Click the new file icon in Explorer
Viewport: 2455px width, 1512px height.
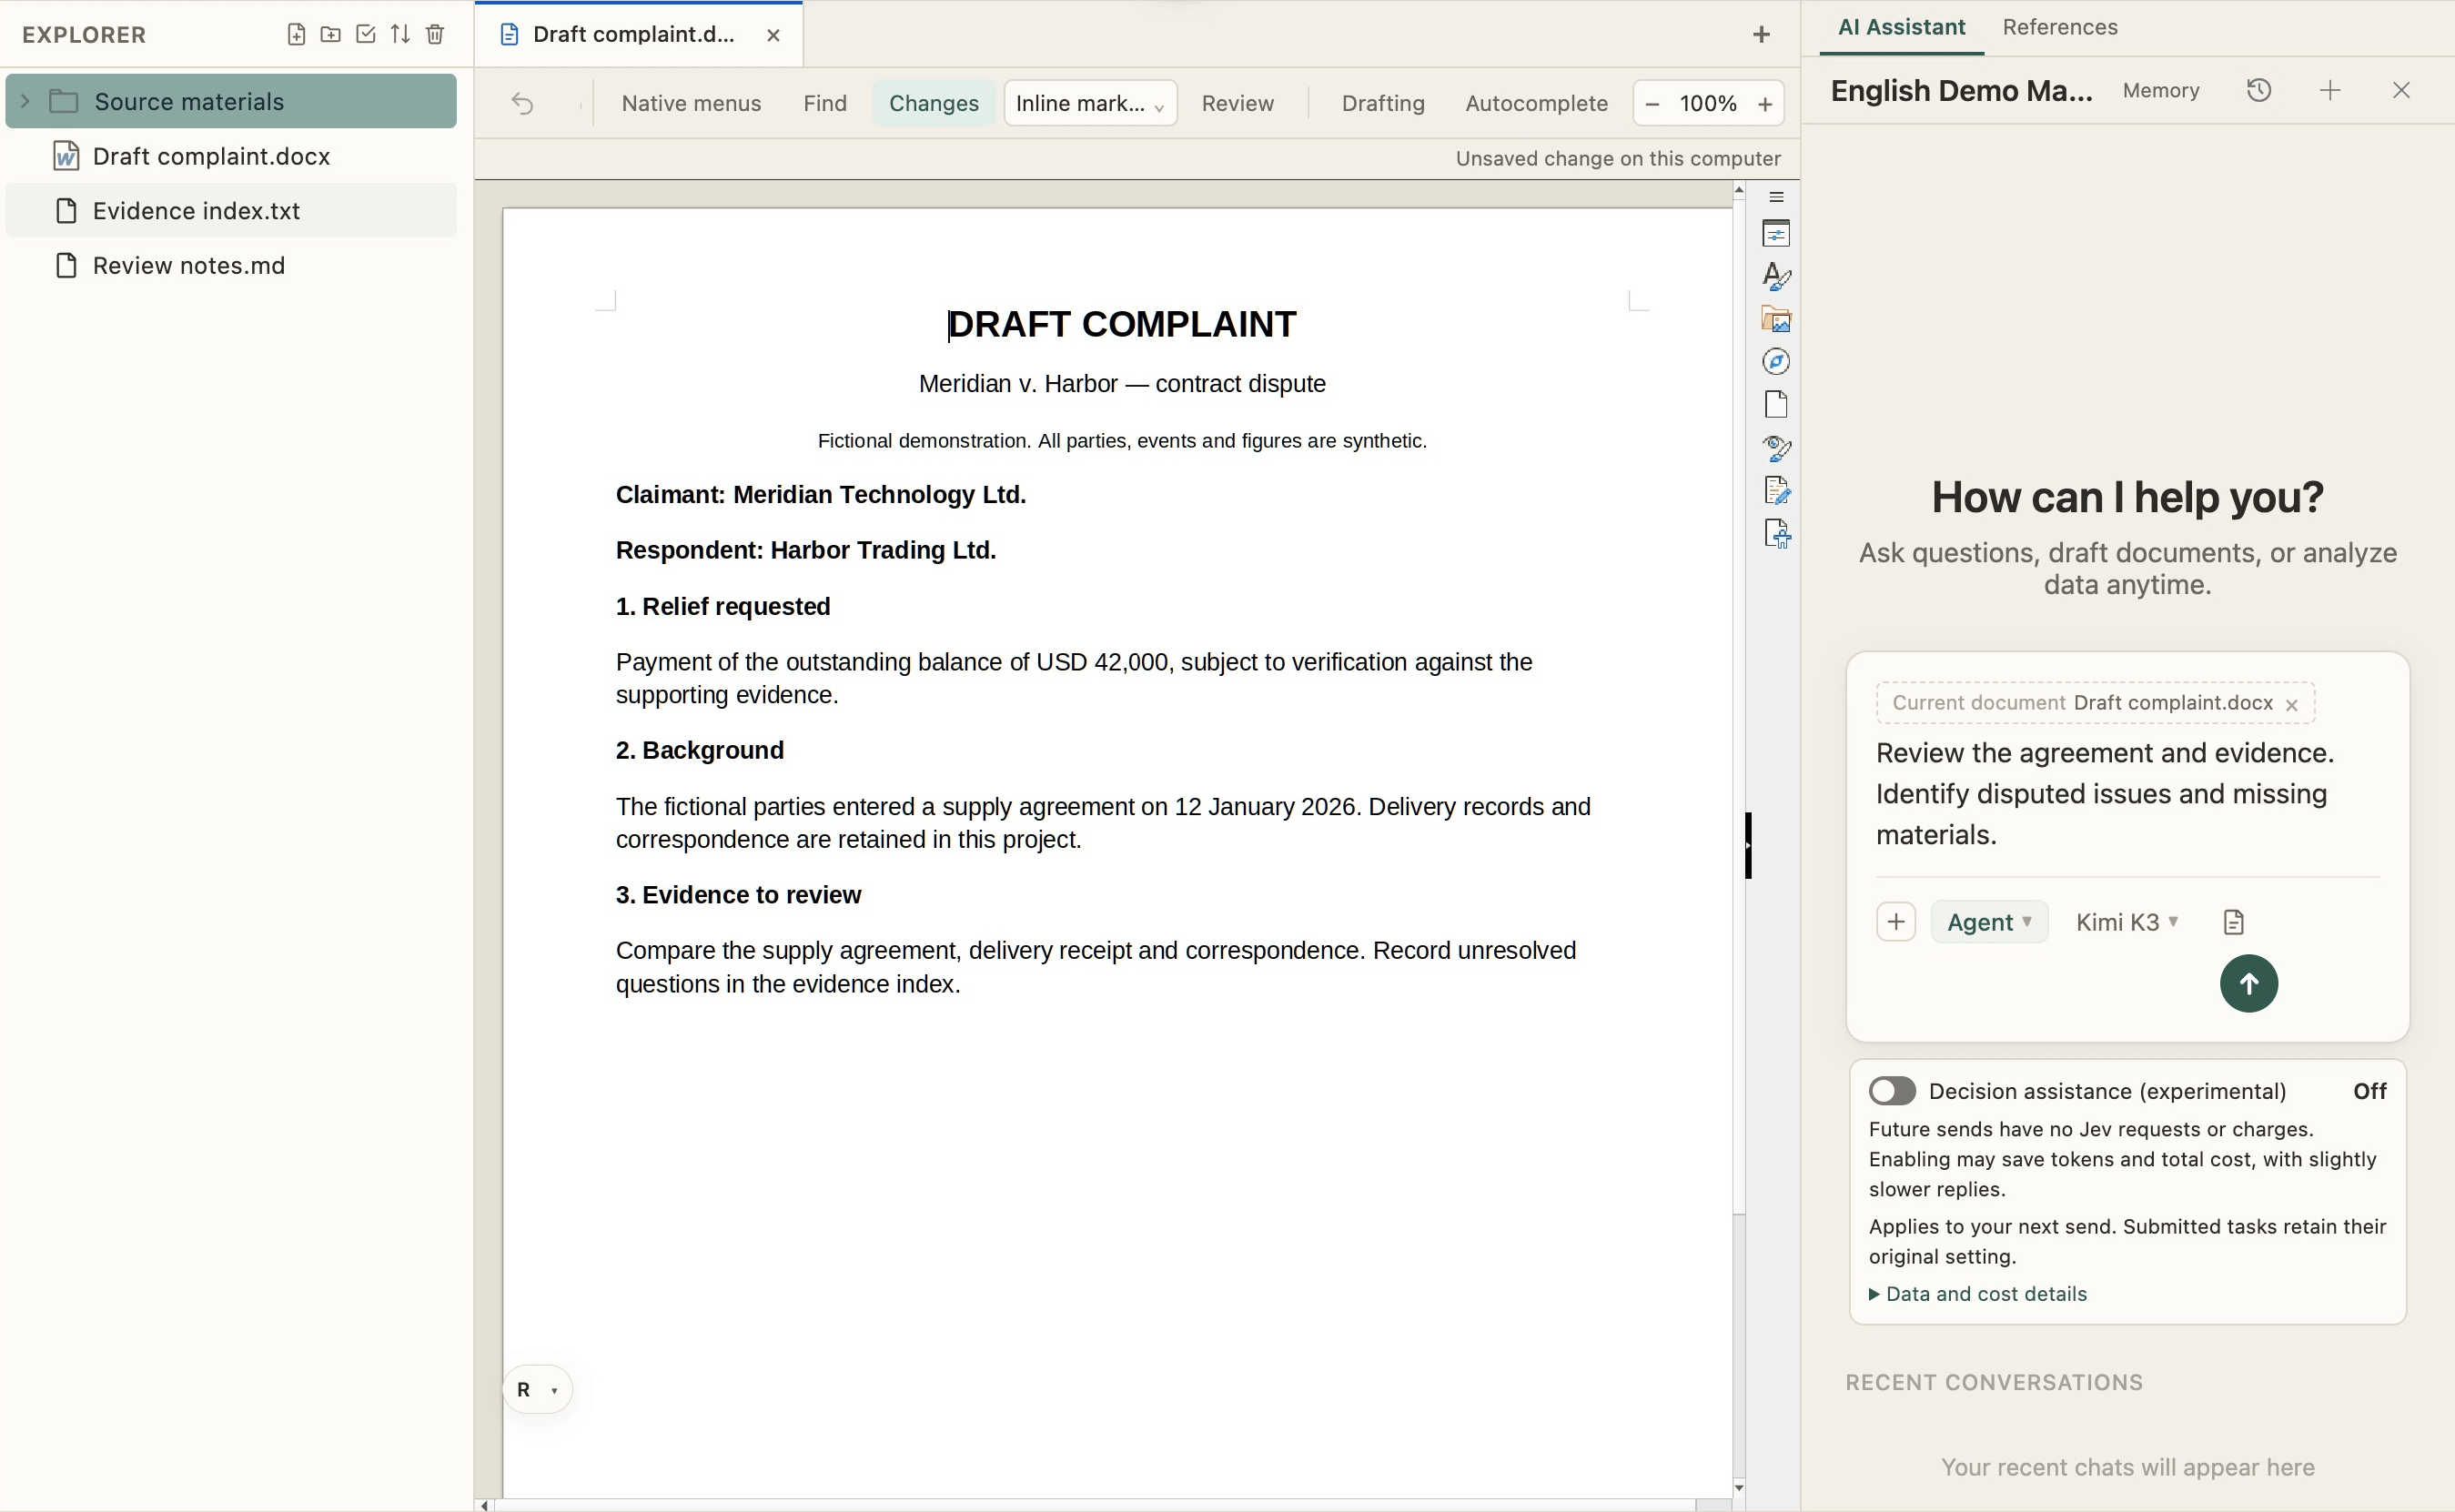pos(296,34)
